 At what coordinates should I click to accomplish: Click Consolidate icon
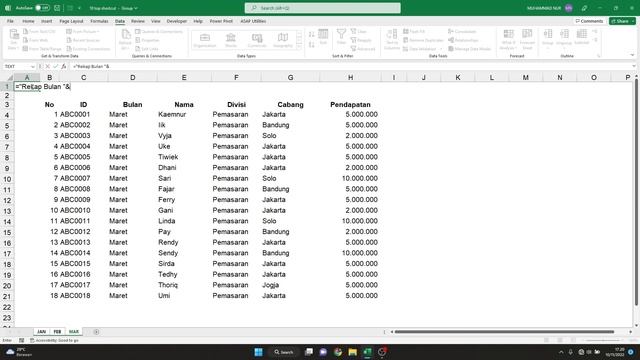click(x=451, y=31)
